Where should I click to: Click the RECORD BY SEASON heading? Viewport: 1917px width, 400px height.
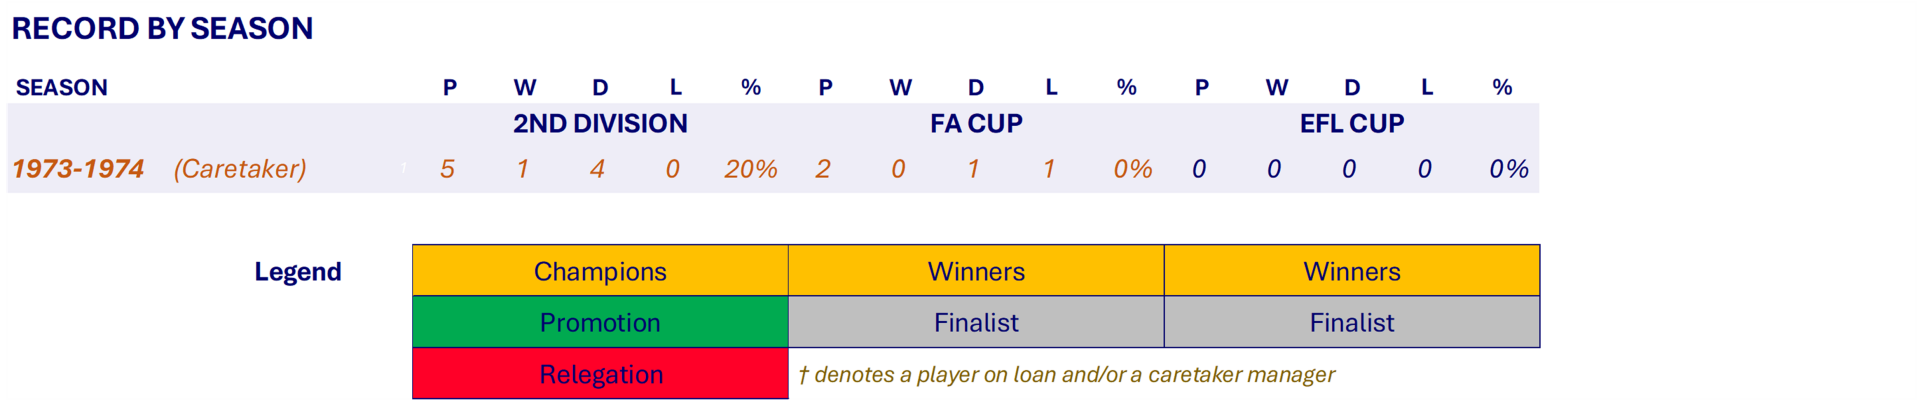pyautogui.click(x=162, y=29)
